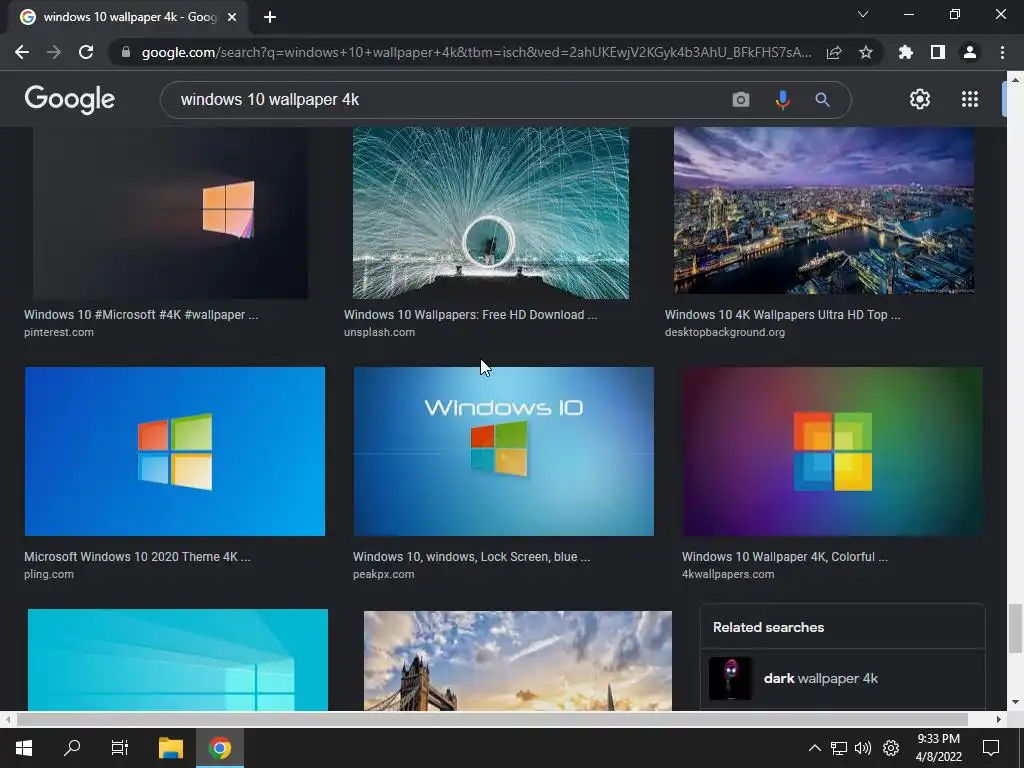
Task: Click the horizontal scrollbar right arrow
Action: (999, 719)
